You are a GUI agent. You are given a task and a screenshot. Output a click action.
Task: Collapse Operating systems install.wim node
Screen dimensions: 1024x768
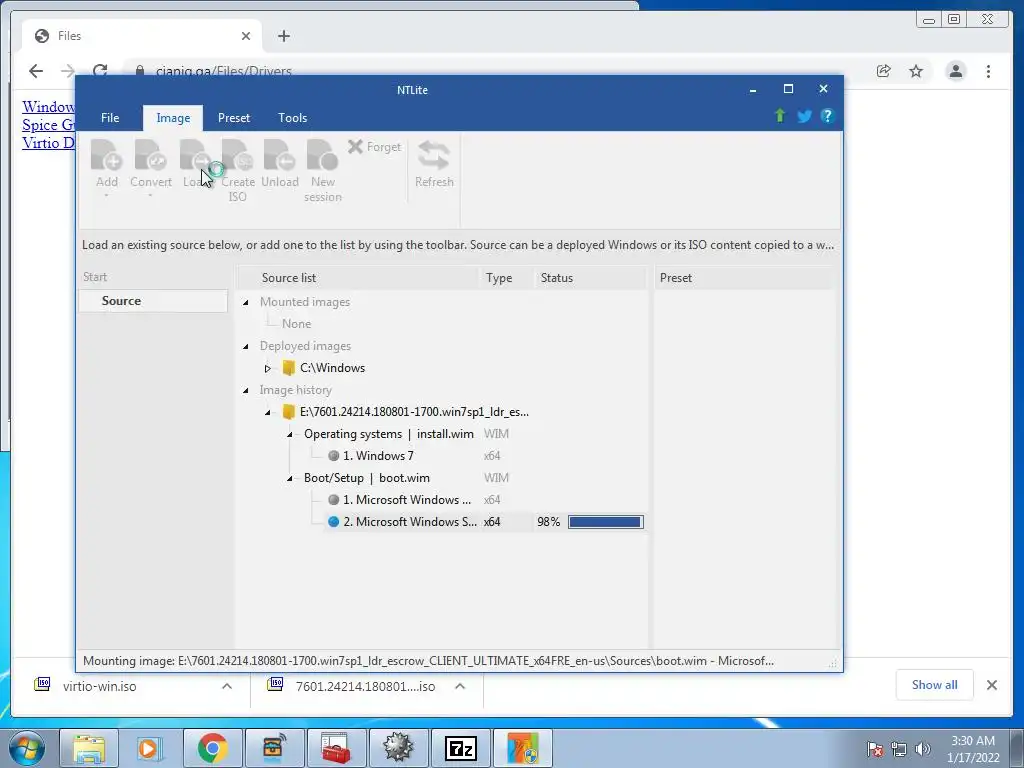(x=289, y=434)
